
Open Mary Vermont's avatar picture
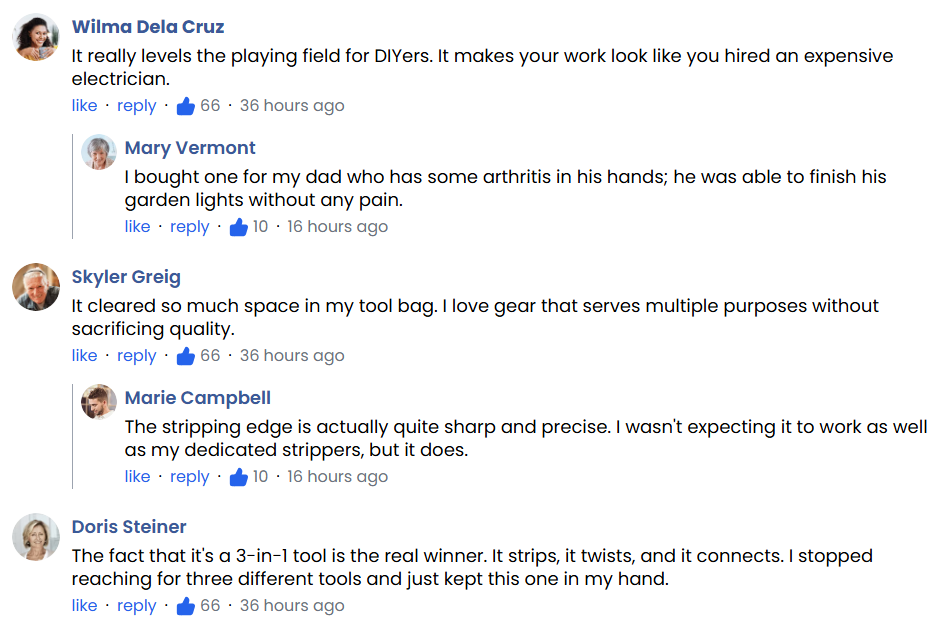point(99,152)
